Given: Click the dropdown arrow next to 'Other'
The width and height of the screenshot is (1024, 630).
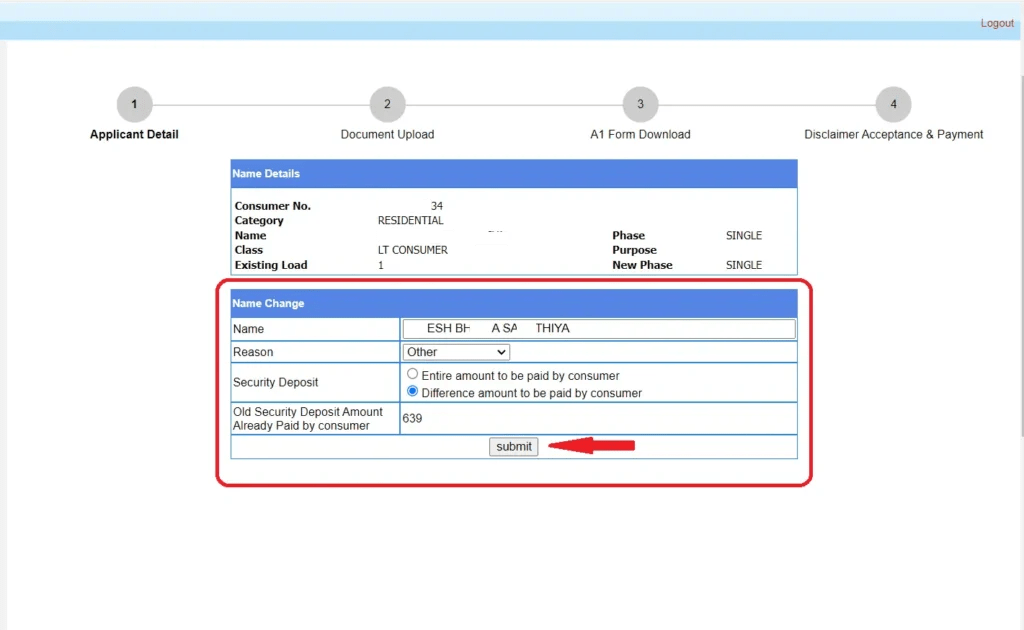Looking at the screenshot, I should click(x=502, y=352).
